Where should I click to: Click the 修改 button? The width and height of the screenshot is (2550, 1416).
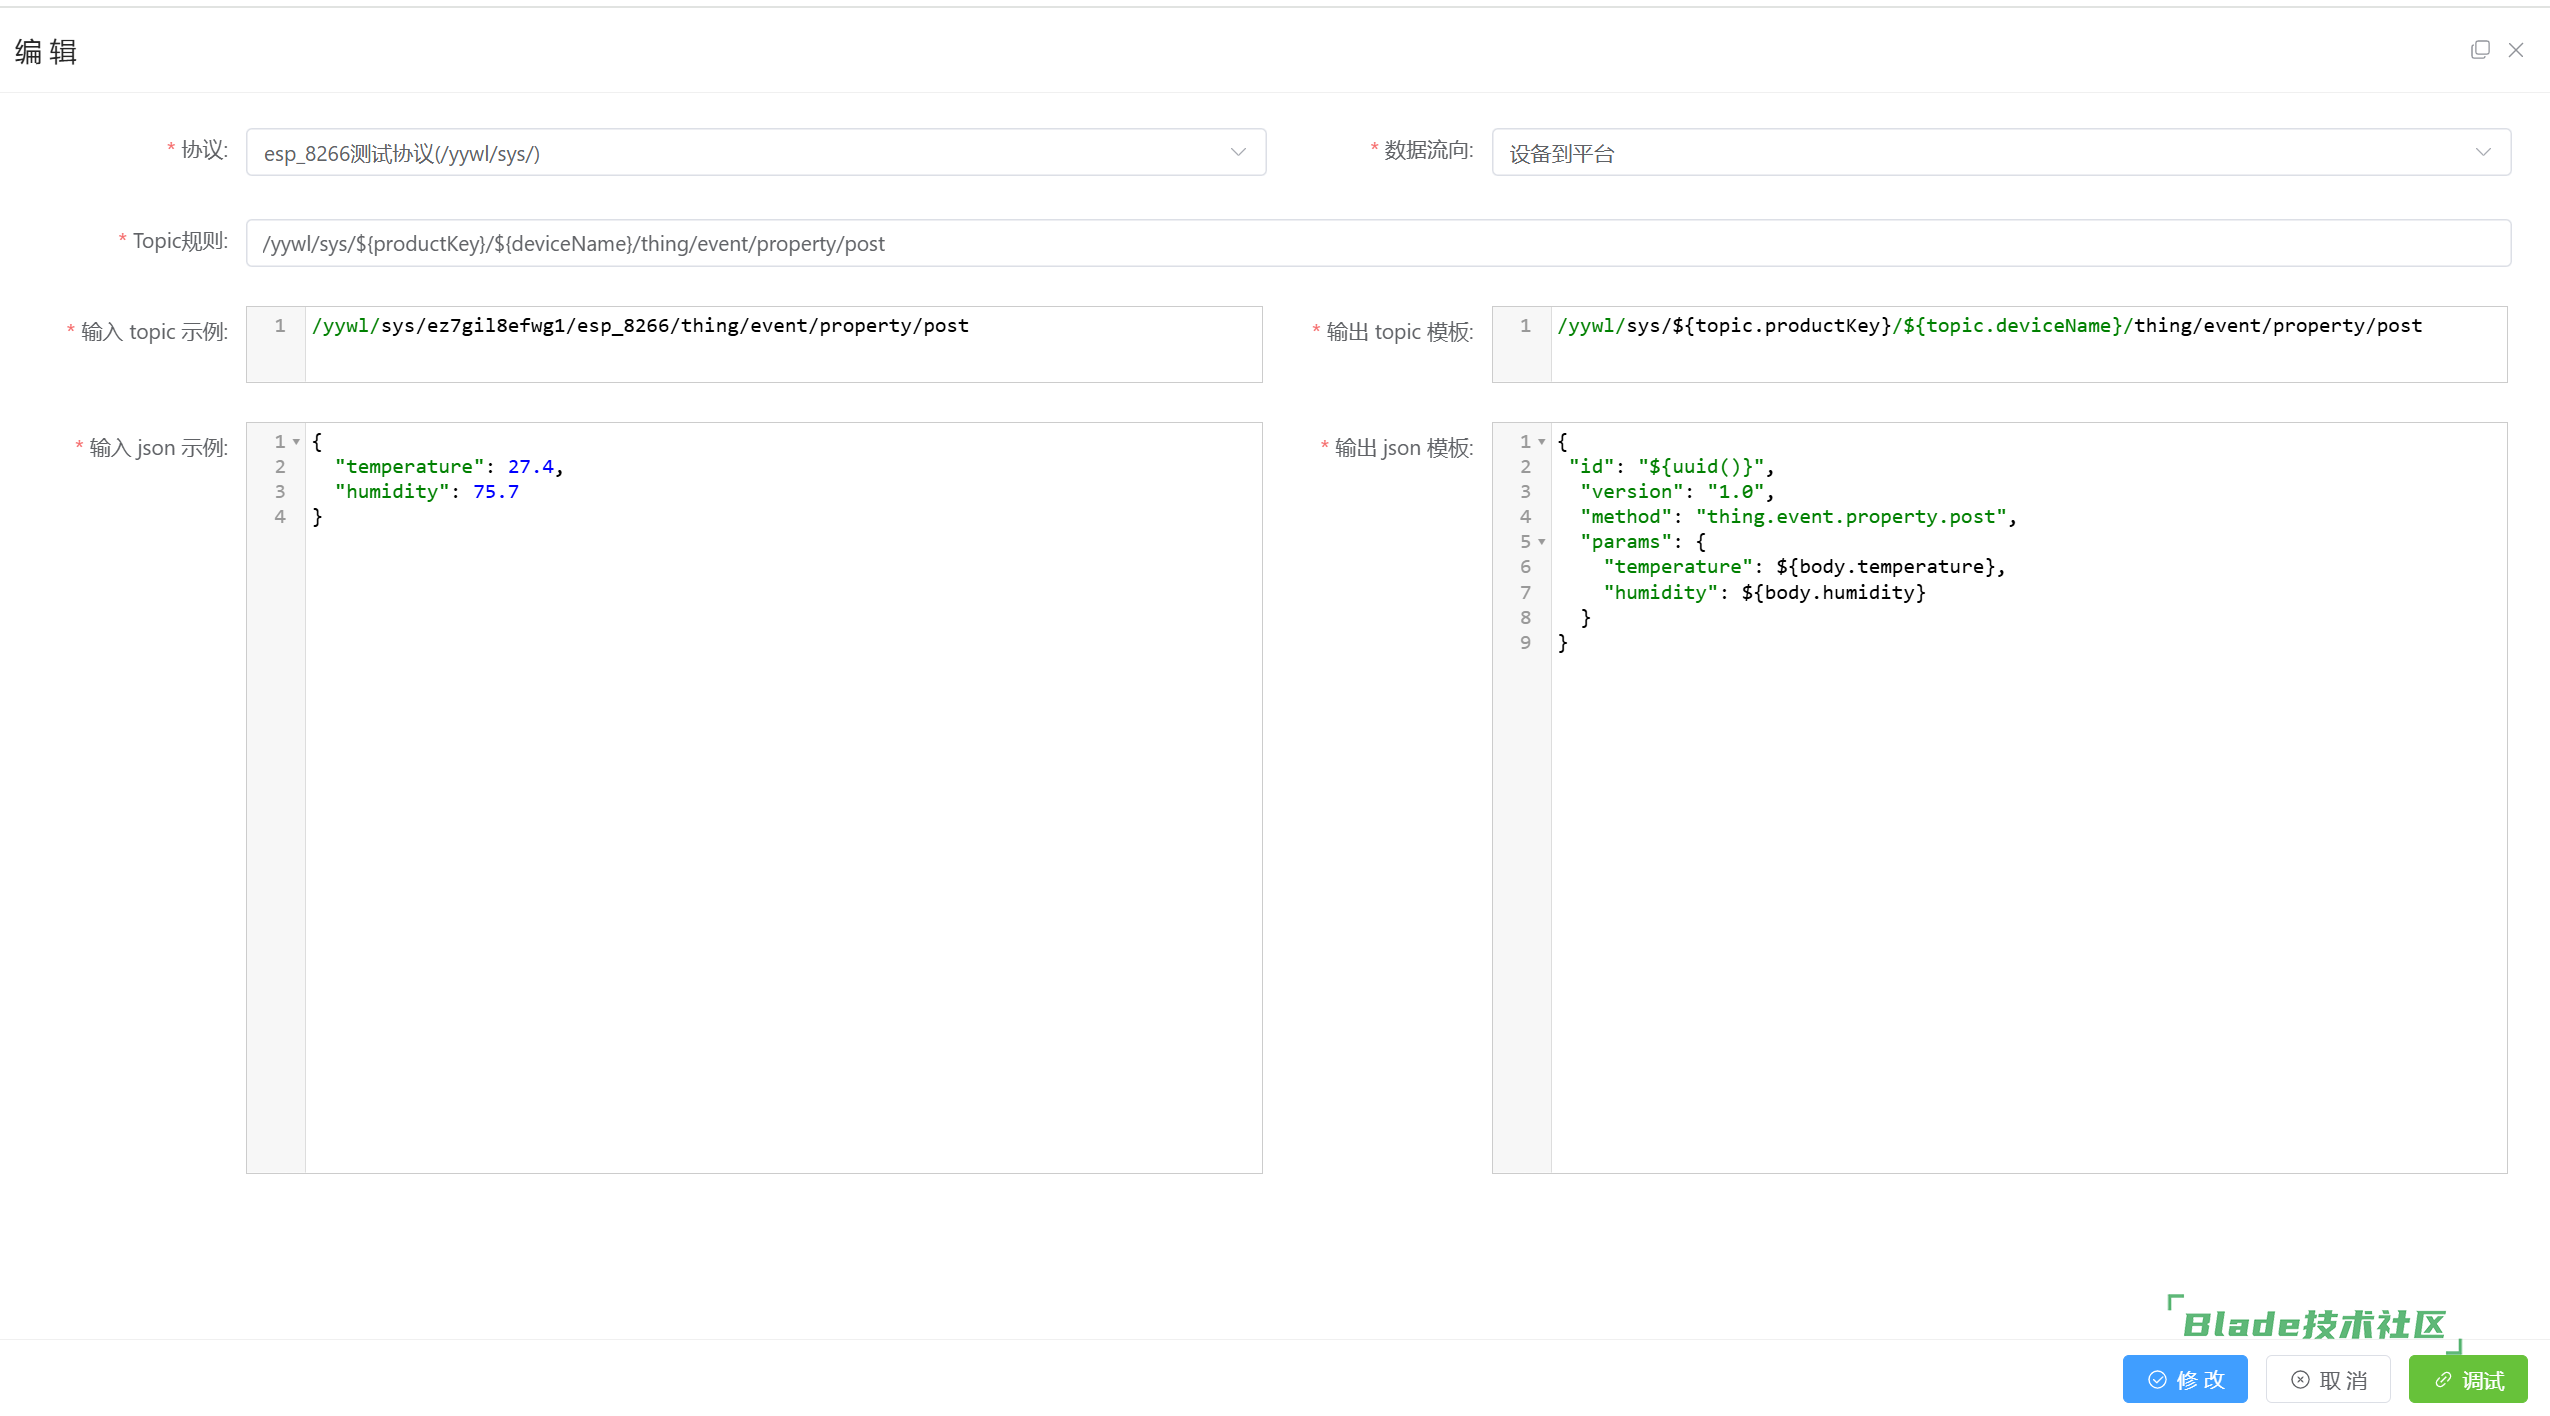click(2185, 1379)
